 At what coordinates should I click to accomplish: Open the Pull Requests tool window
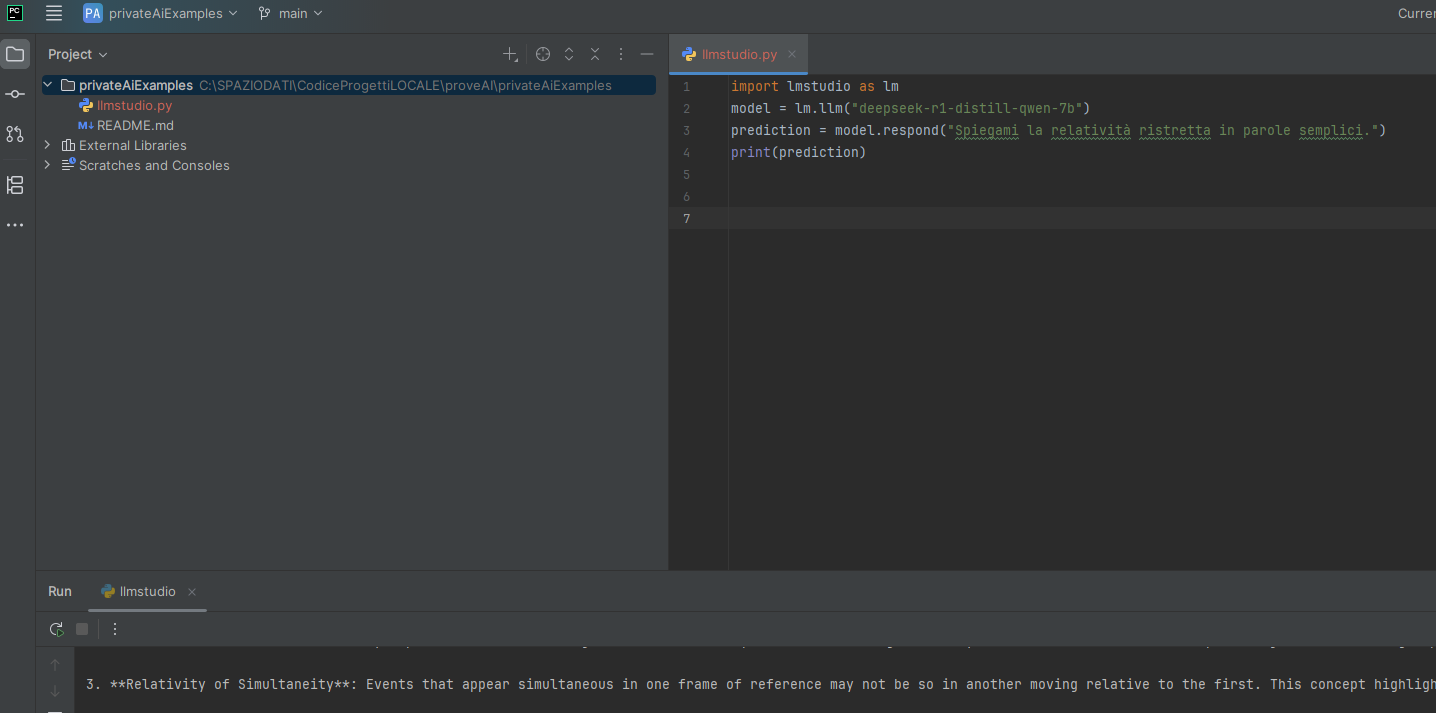click(15, 134)
